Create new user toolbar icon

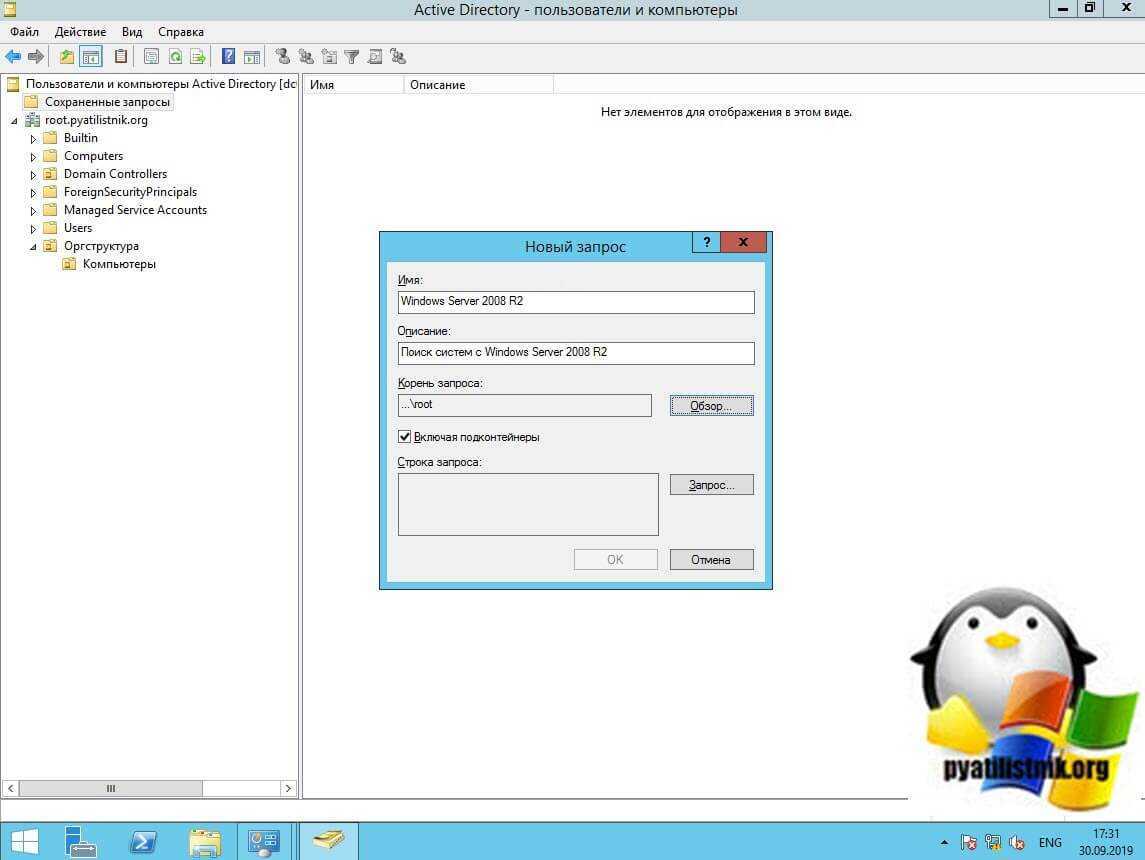coord(283,56)
